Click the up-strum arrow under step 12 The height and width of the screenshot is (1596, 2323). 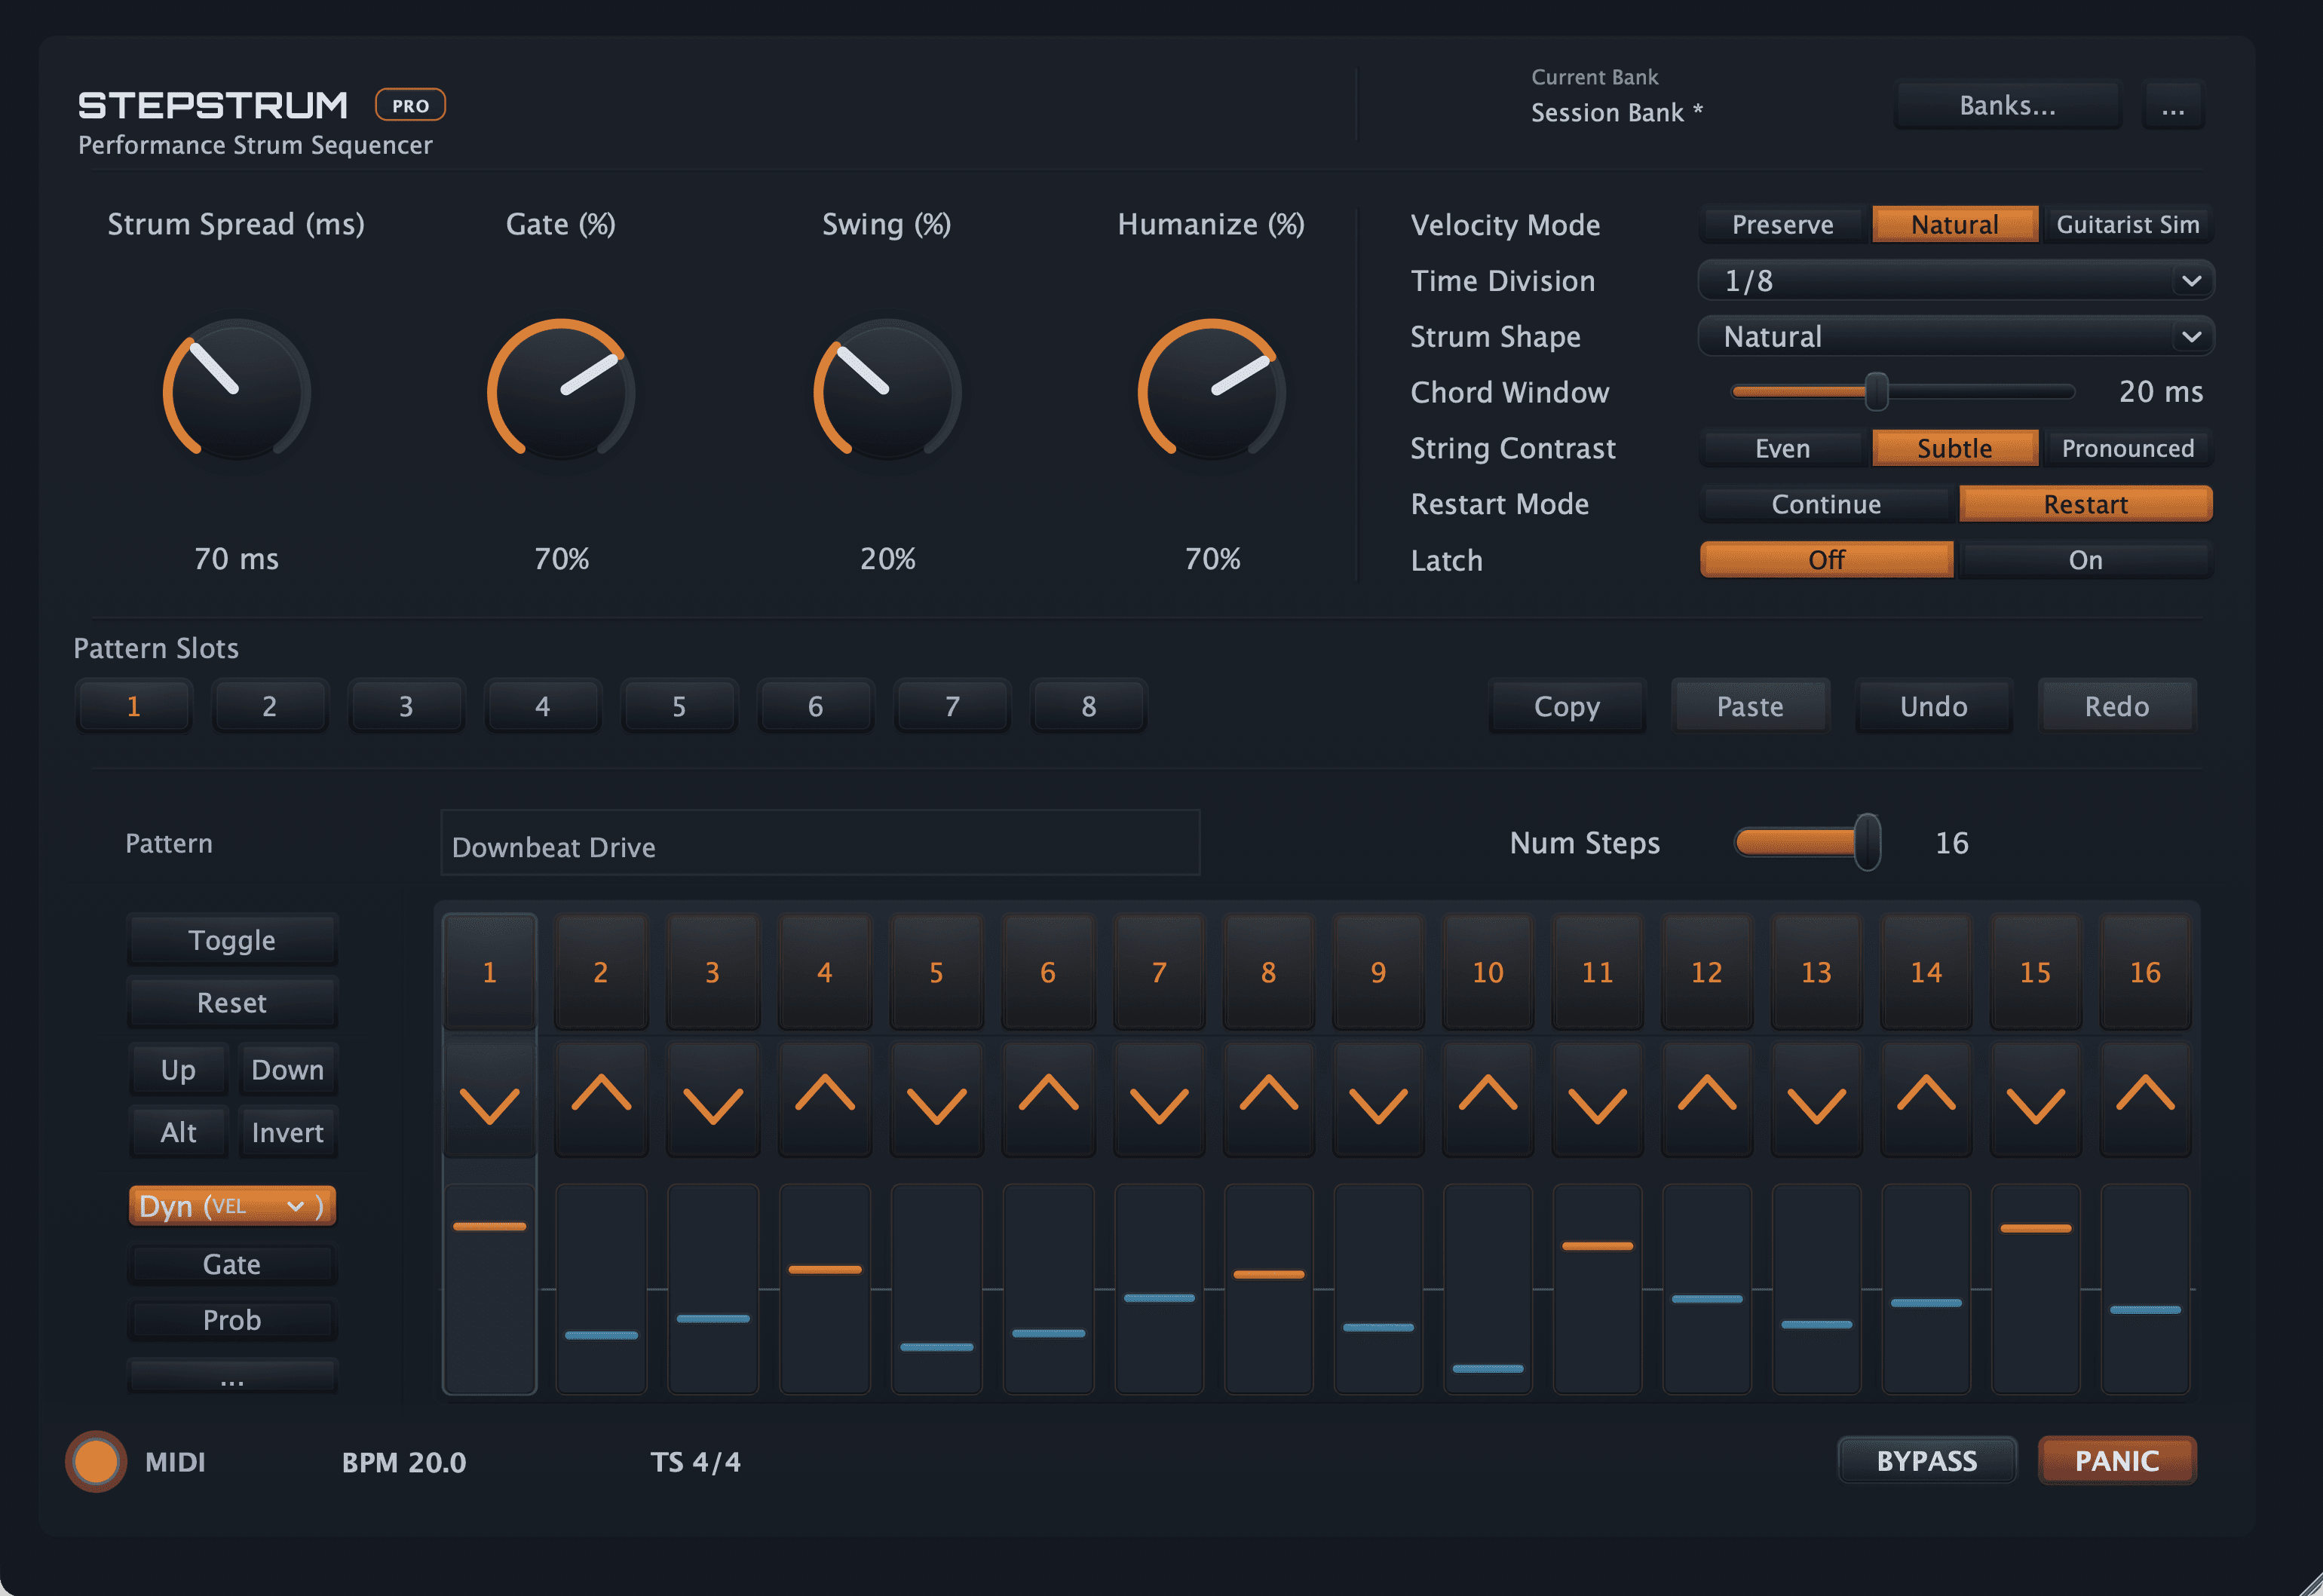pos(1707,1101)
